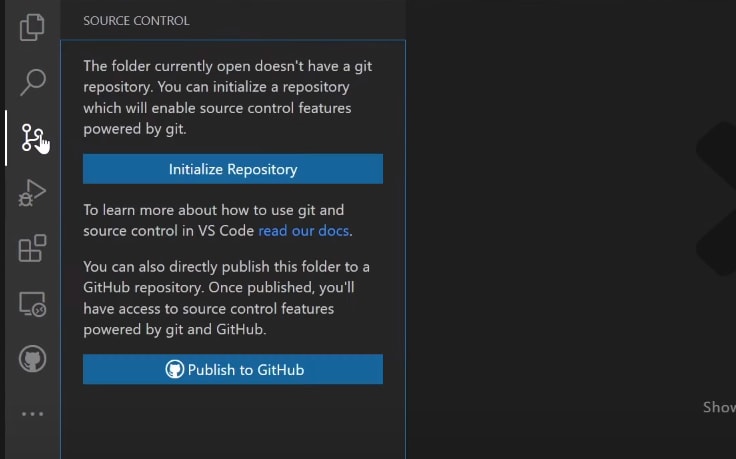The width and height of the screenshot is (736, 459).
Task: Click the Publish to GitHub button
Action: coord(233,369)
